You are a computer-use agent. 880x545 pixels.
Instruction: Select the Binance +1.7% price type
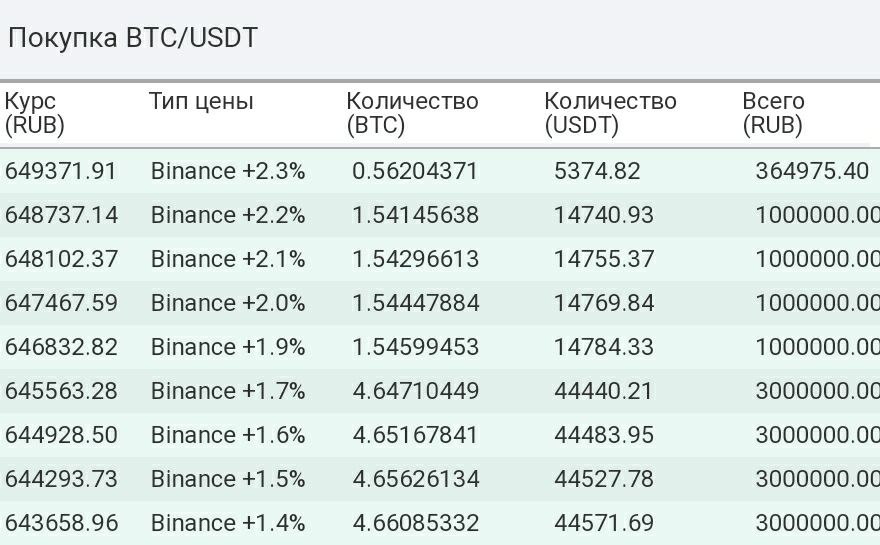click(228, 391)
